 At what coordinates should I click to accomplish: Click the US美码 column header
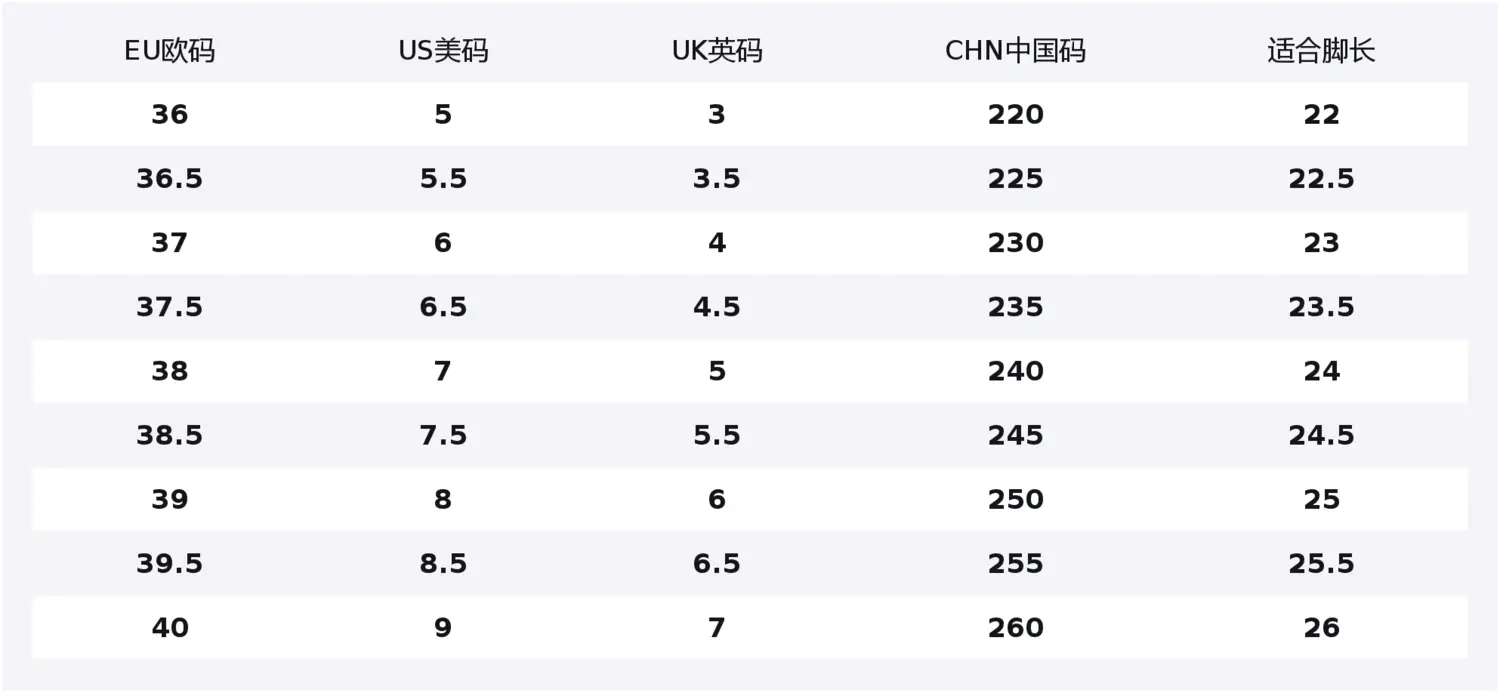tap(443, 51)
